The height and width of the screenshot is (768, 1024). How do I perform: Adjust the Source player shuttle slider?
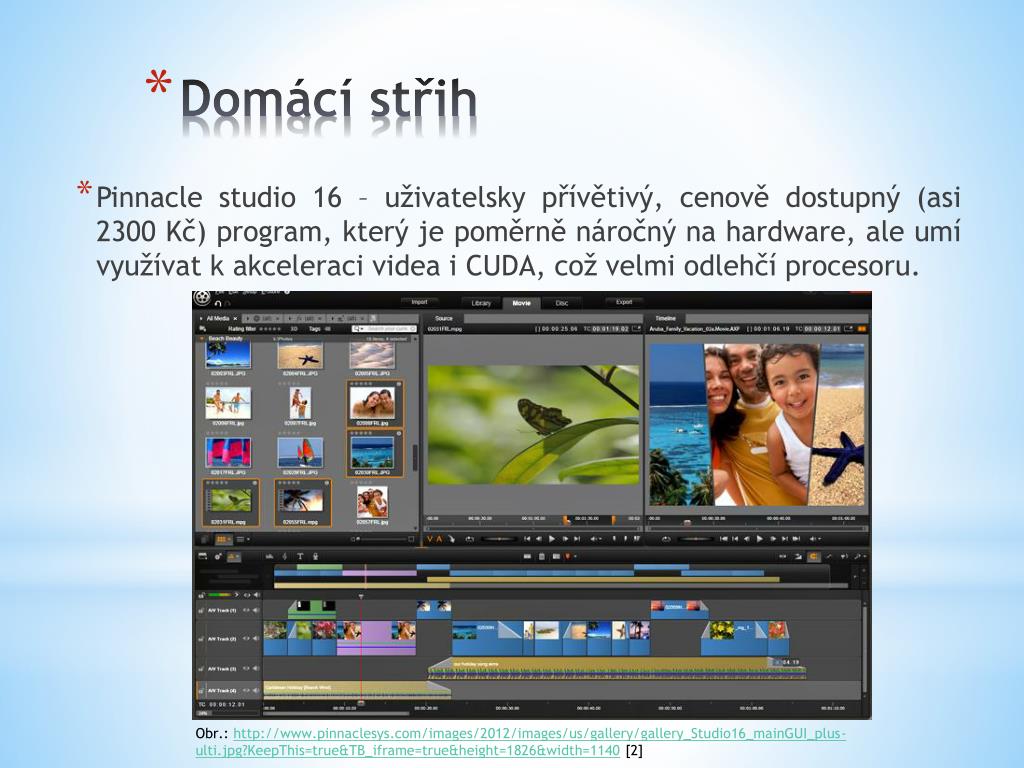499,539
